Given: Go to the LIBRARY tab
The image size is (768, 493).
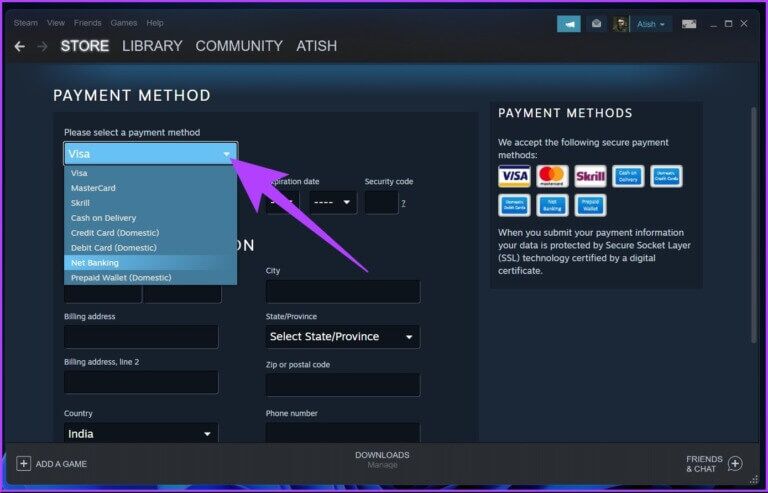Looking at the screenshot, I should tap(152, 46).
